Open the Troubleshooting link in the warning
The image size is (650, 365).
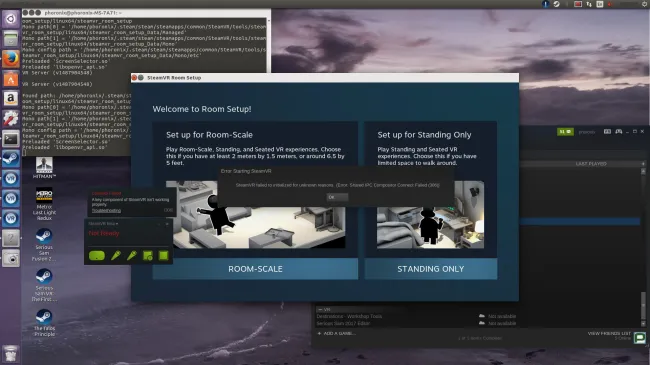(x=106, y=211)
